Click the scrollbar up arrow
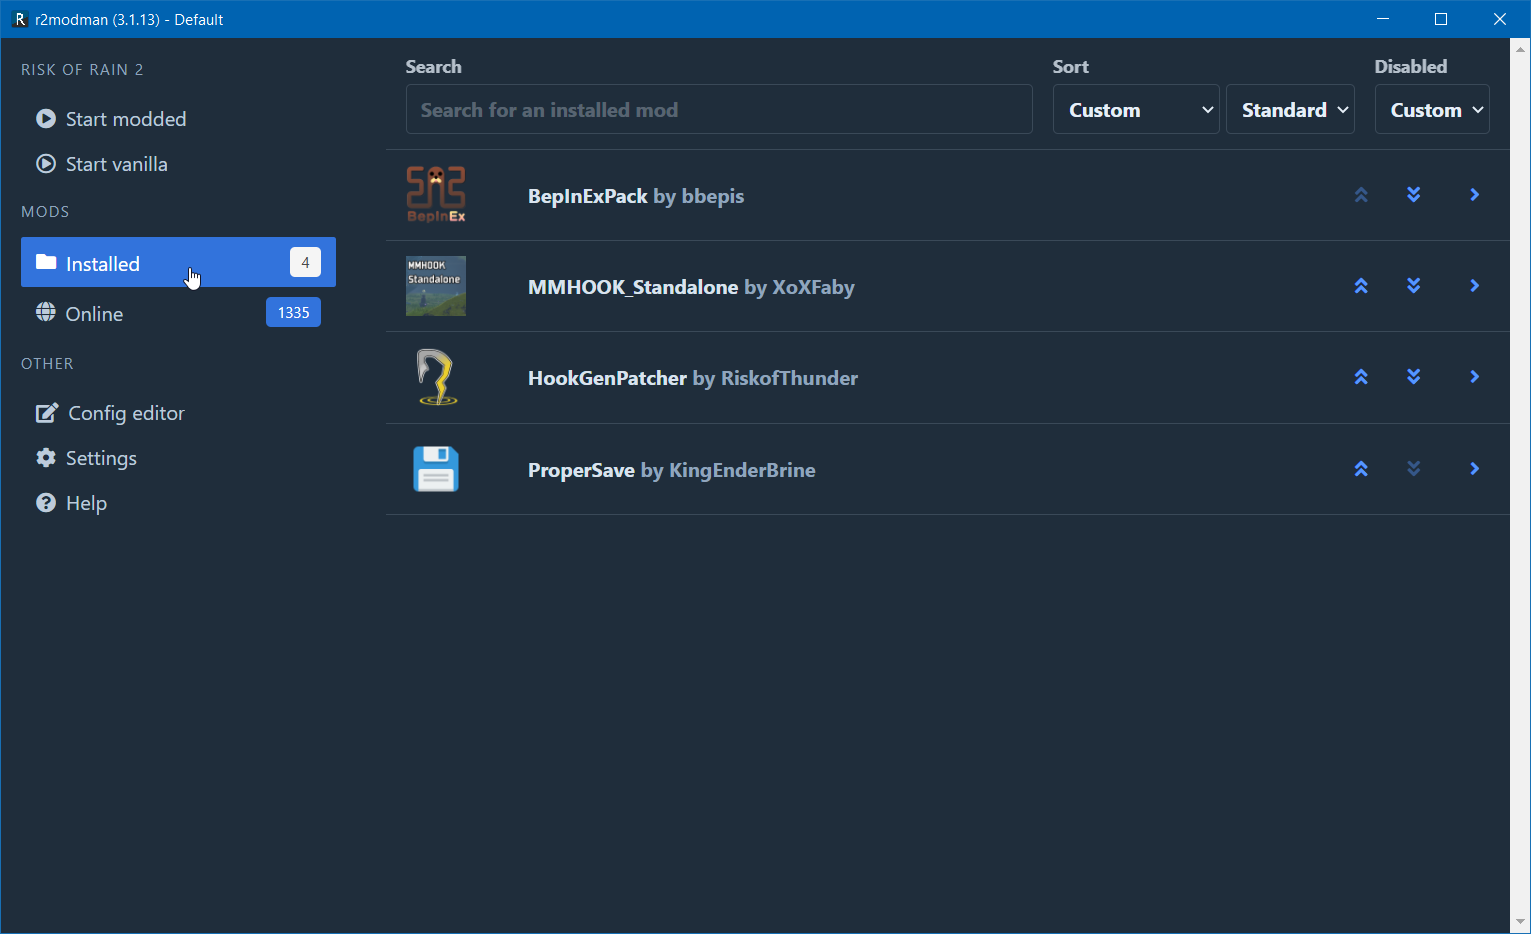This screenshot has height=934, width=1531. [x=1520, y=48]
